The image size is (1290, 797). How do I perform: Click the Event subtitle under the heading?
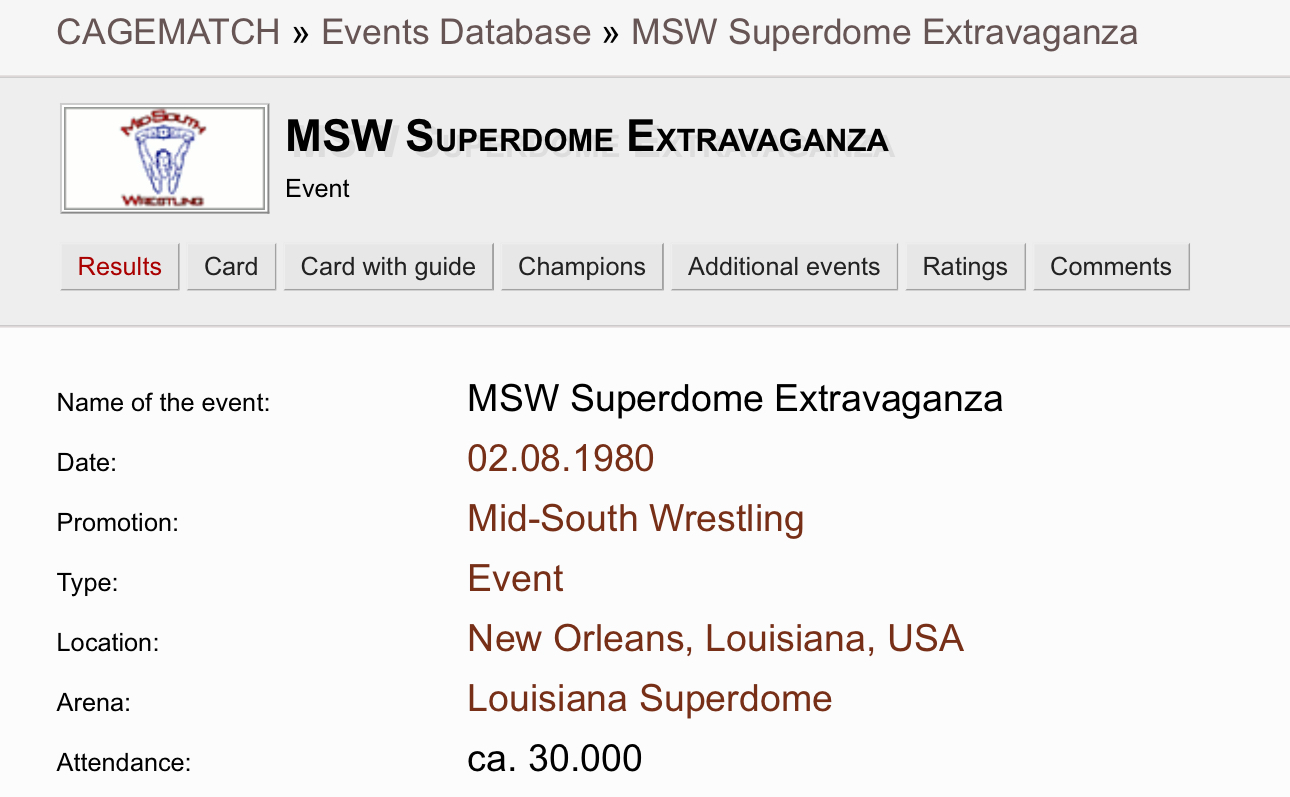318,189
